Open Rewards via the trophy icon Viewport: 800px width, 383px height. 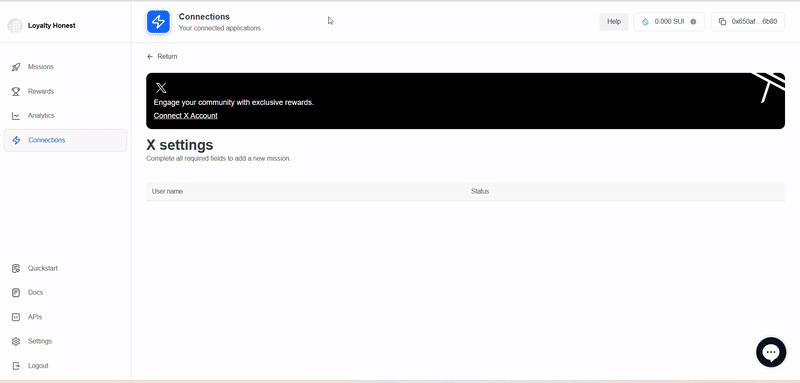point(16,91)
